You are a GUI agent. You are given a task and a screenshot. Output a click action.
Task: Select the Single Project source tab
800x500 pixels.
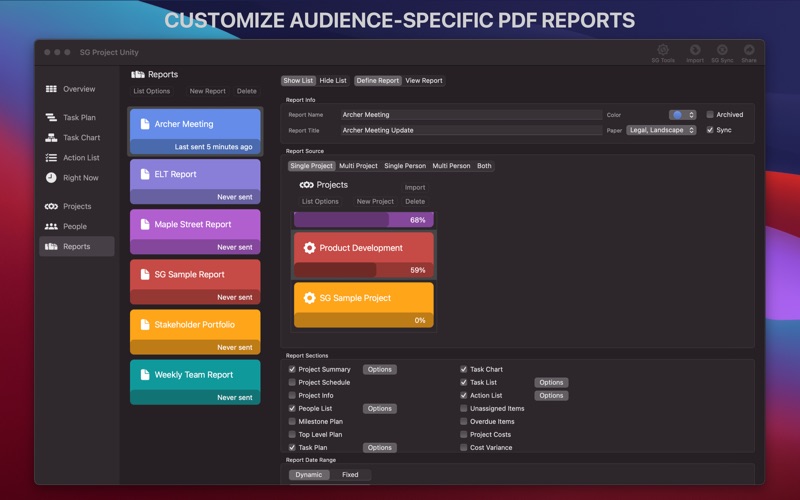311,166
